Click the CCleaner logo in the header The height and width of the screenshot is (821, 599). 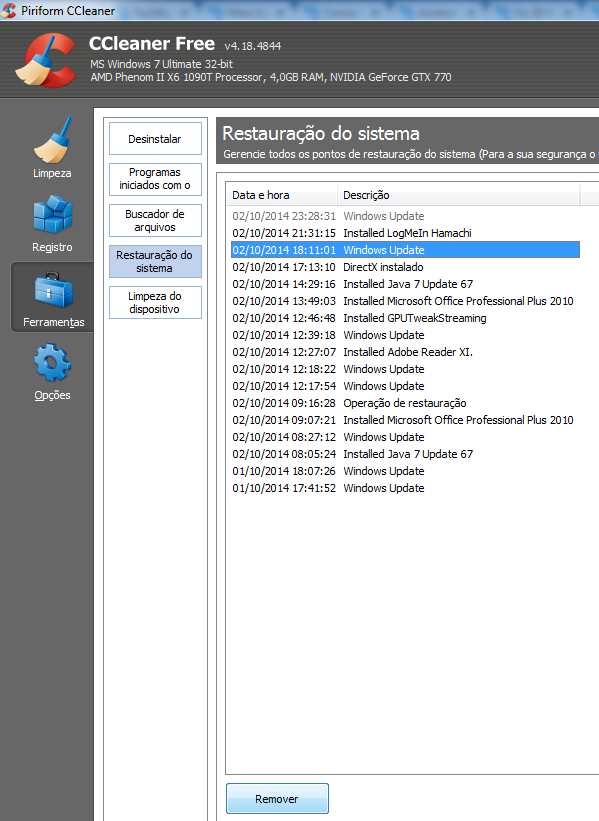[46, 60]
